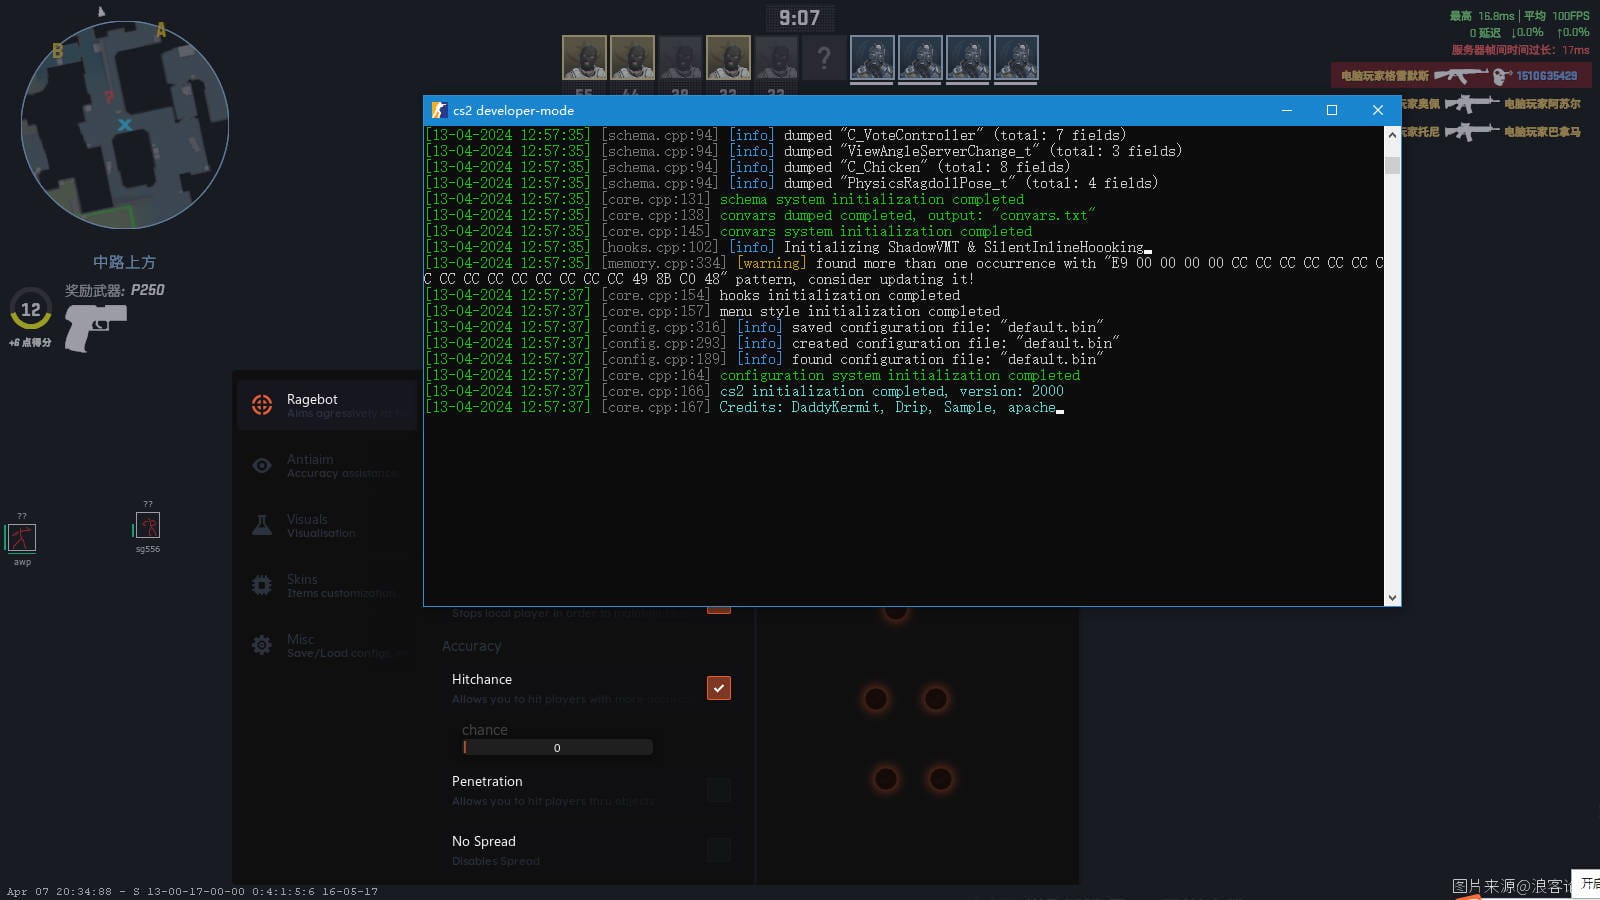Click the Apr 07 timestamp debug text
This screenshot has width=1600, height=900.
click(x=192, y=891)
